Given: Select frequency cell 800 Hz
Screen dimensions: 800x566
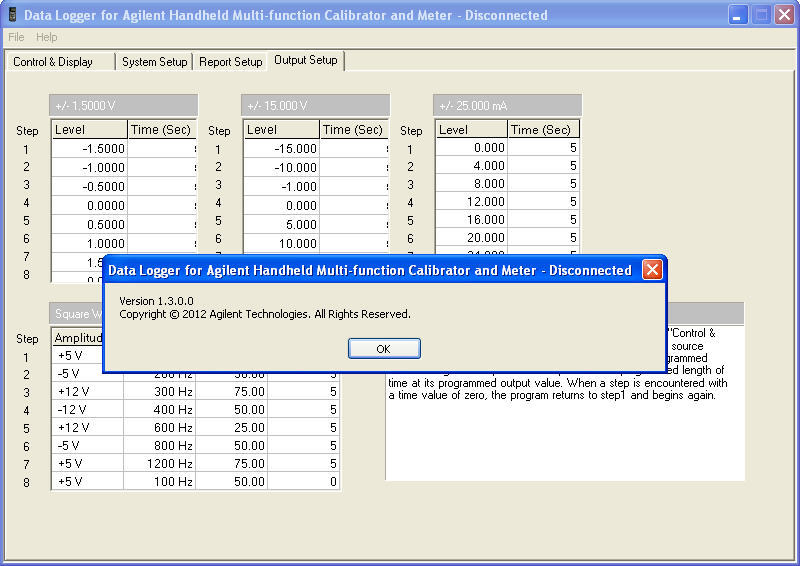Looking at the screenshot, I should pyautogui.click(x=160, y=446).
